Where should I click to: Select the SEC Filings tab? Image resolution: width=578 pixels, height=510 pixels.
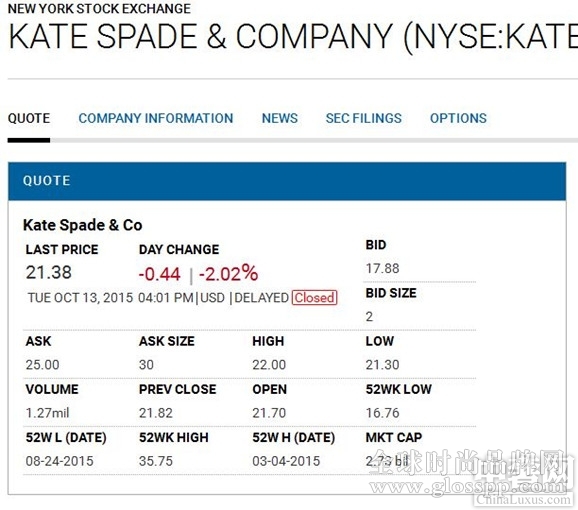[363, 118]
